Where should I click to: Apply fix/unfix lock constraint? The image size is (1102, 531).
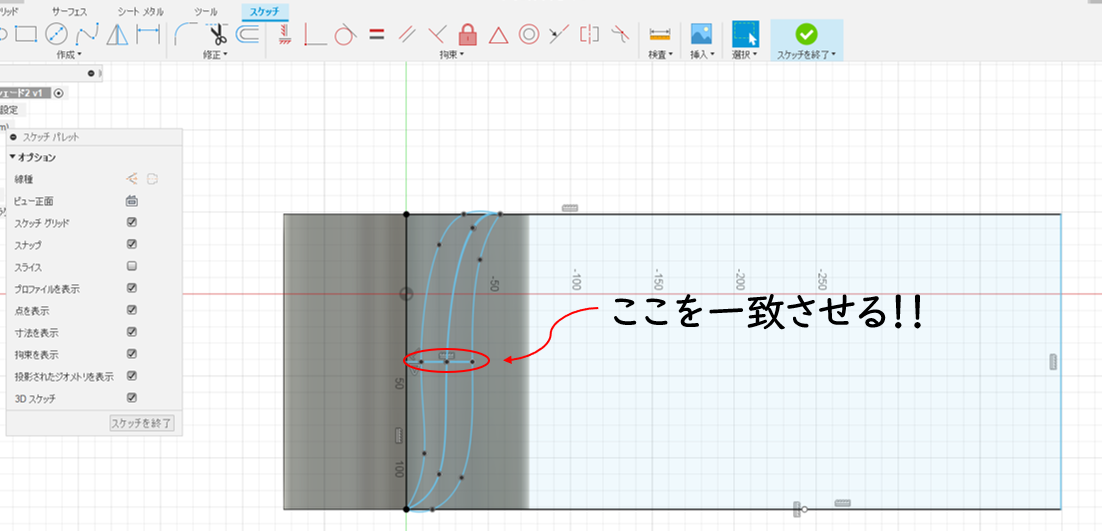click(x=467, y=34)
